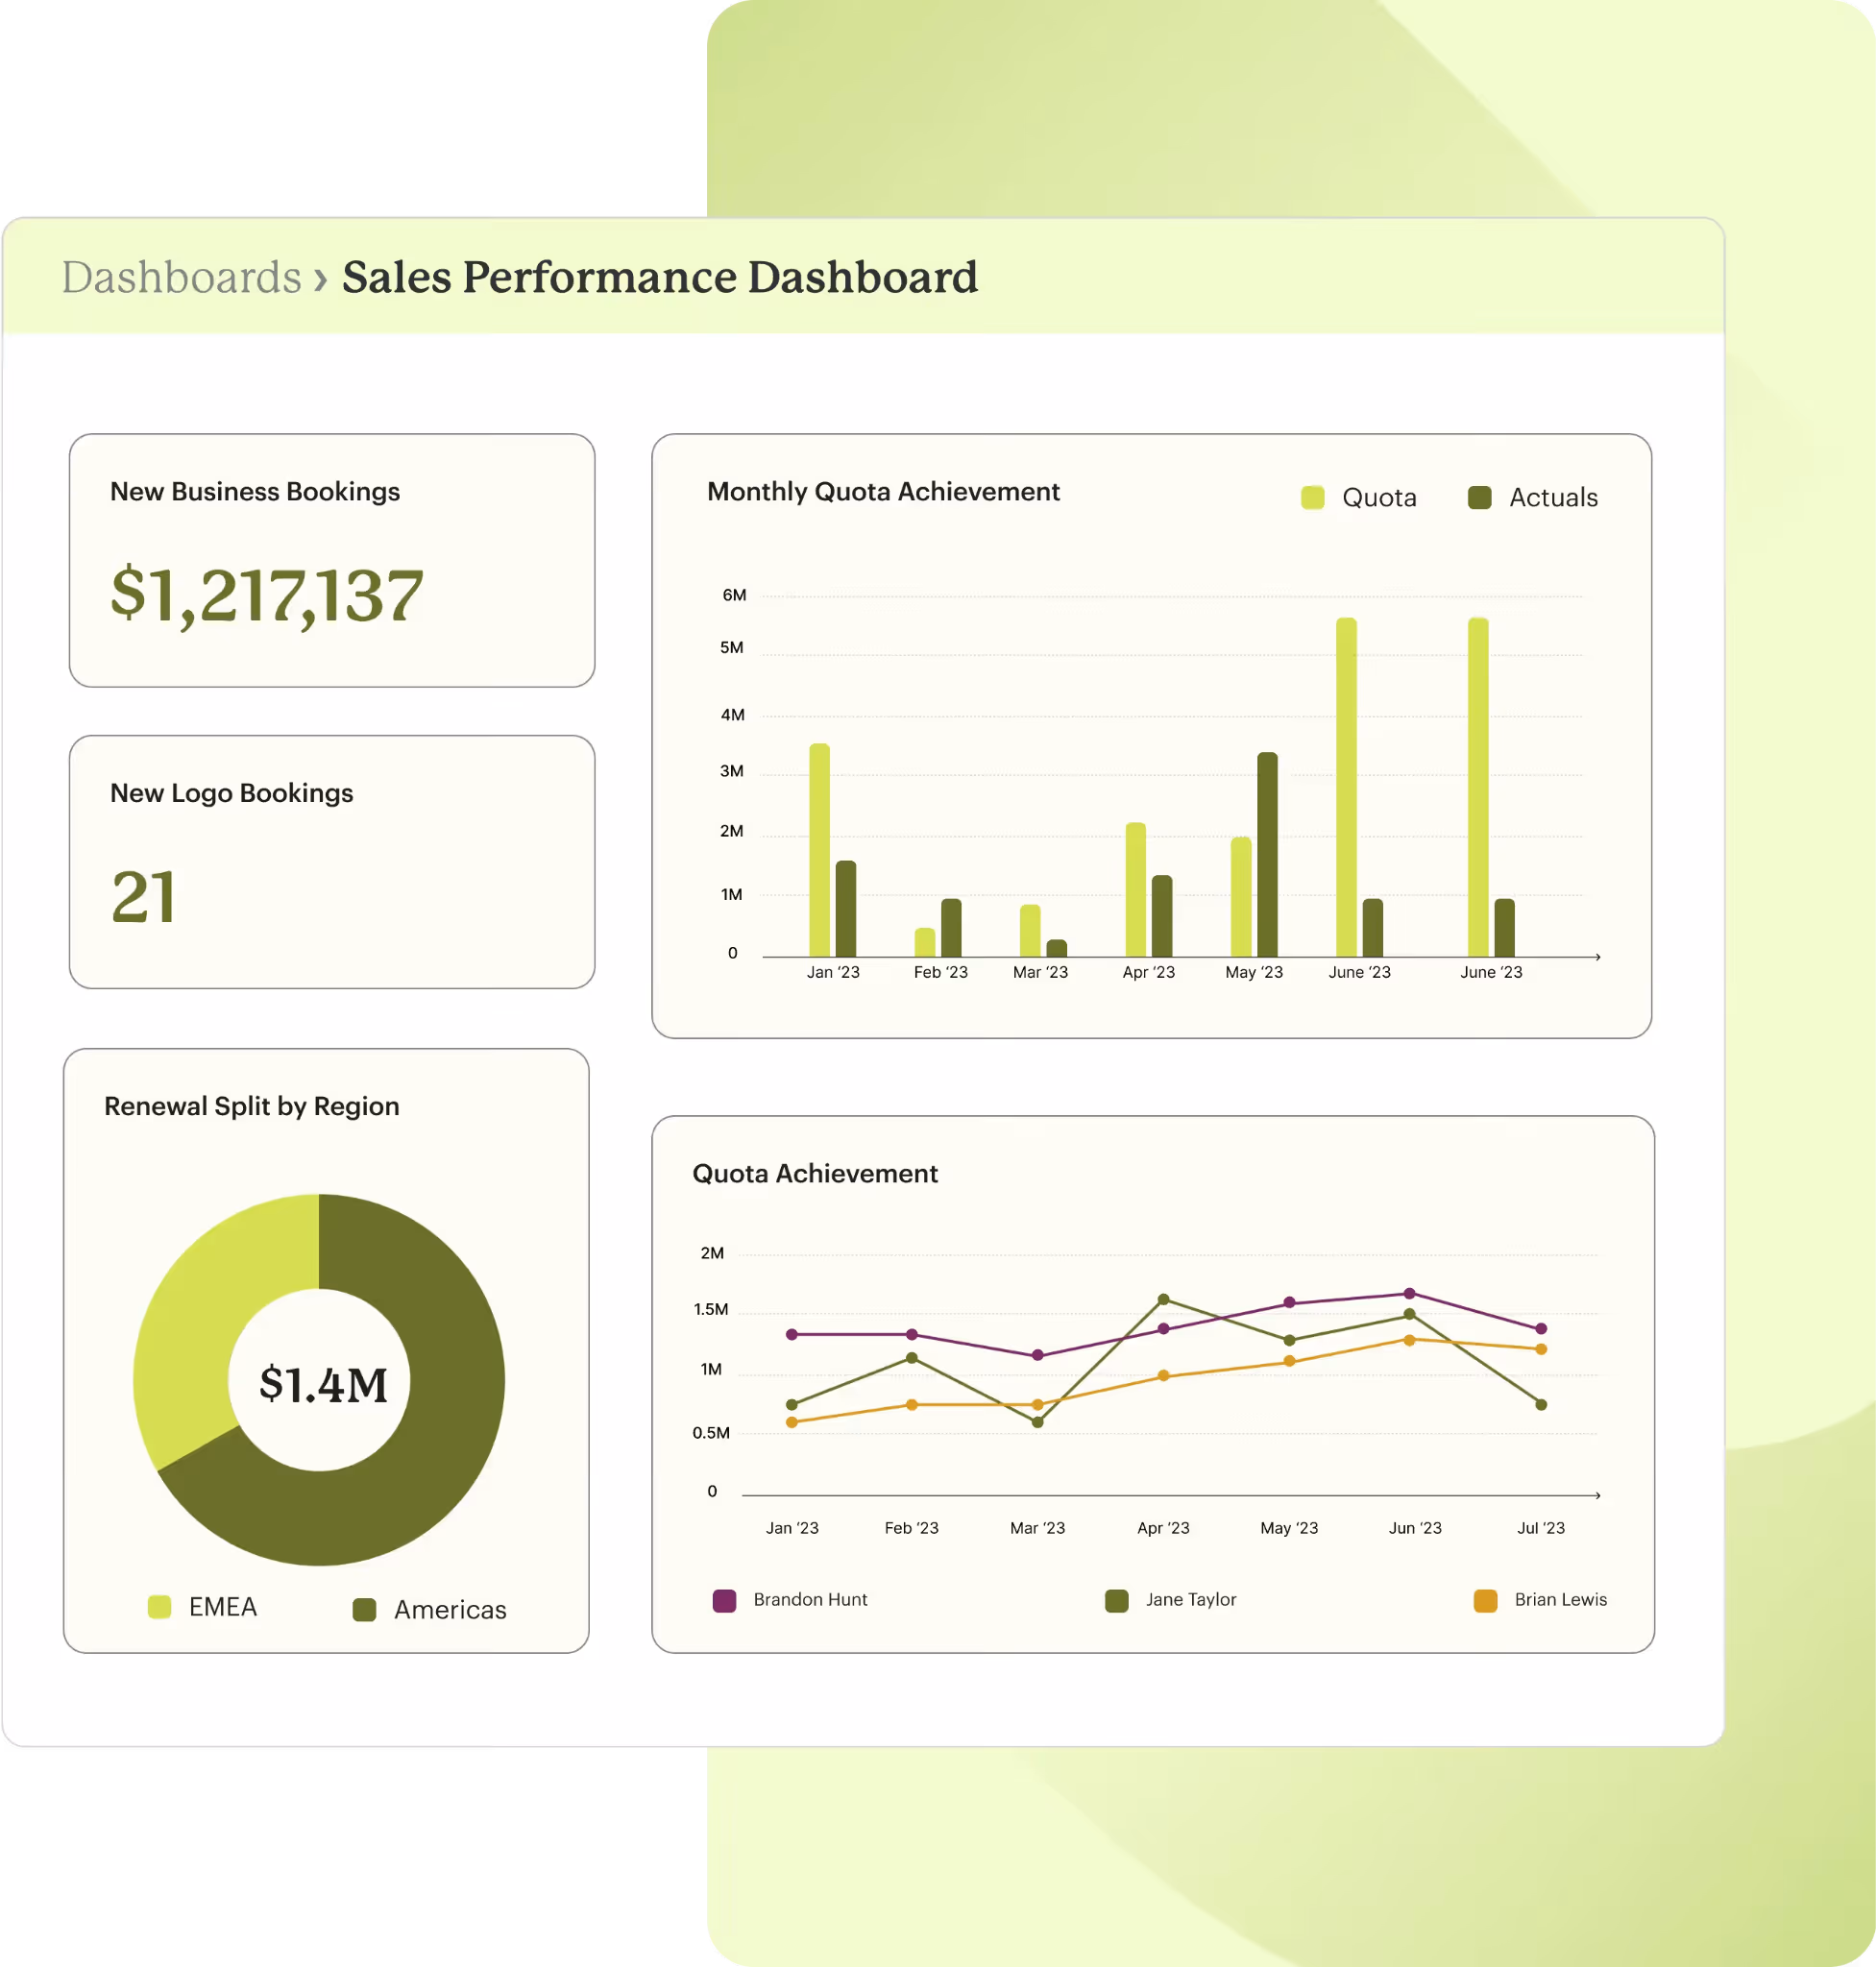Click the Brian Lewis legend name
Image resolution: width=1876 pixels, height=1967 pixels.
tap(1560, 1599)
